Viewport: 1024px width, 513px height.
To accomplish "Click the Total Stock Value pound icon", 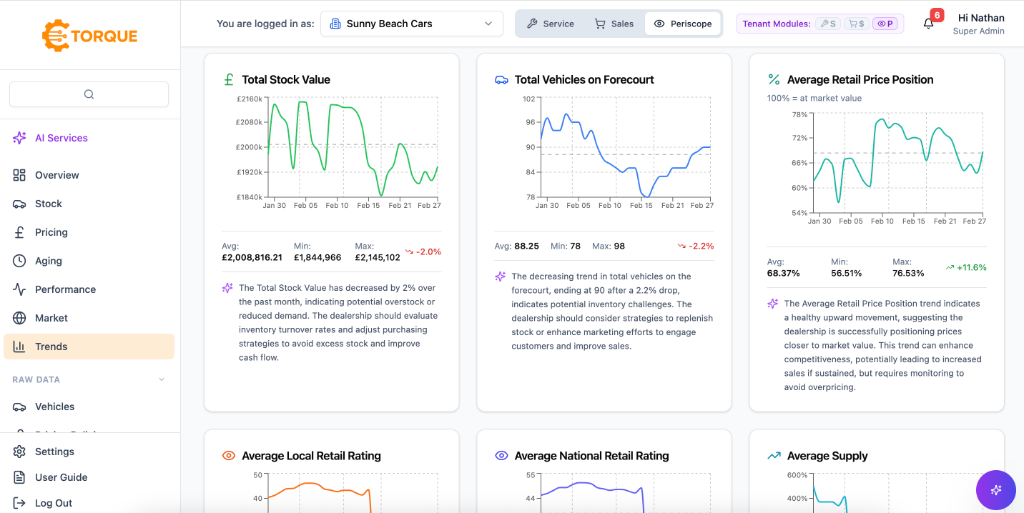I will [x=228, y=80].
